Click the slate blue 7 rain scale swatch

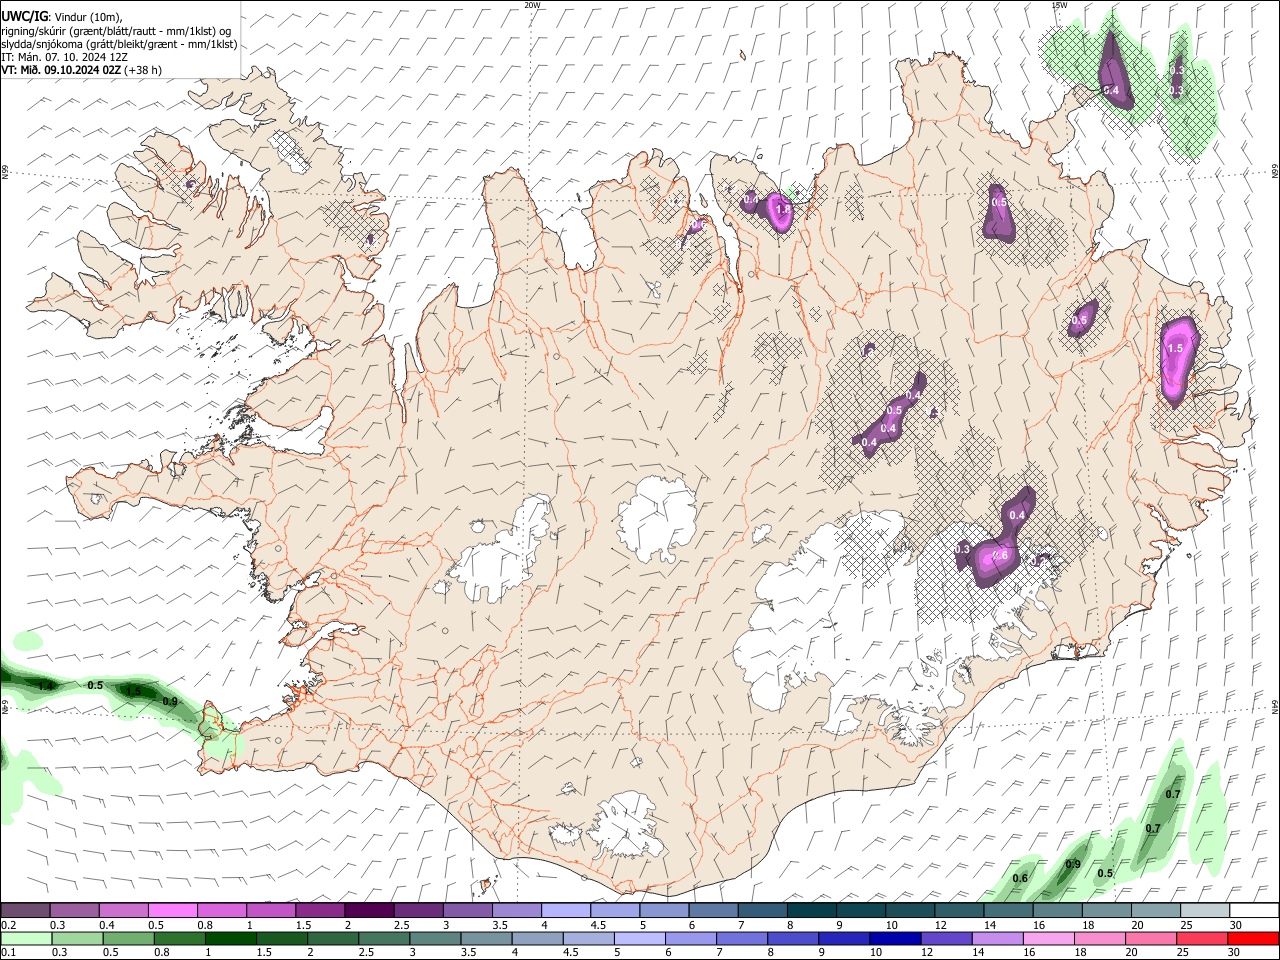(741, 938)
